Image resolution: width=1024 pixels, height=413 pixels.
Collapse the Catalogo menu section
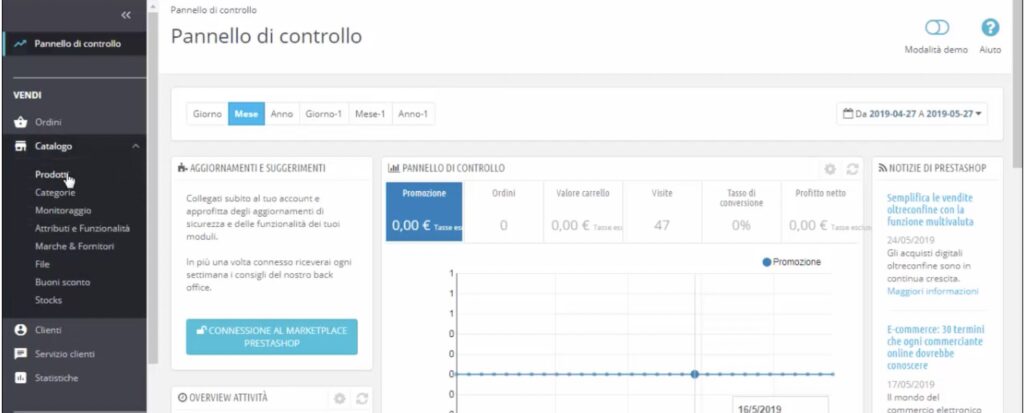click(135, 147)
